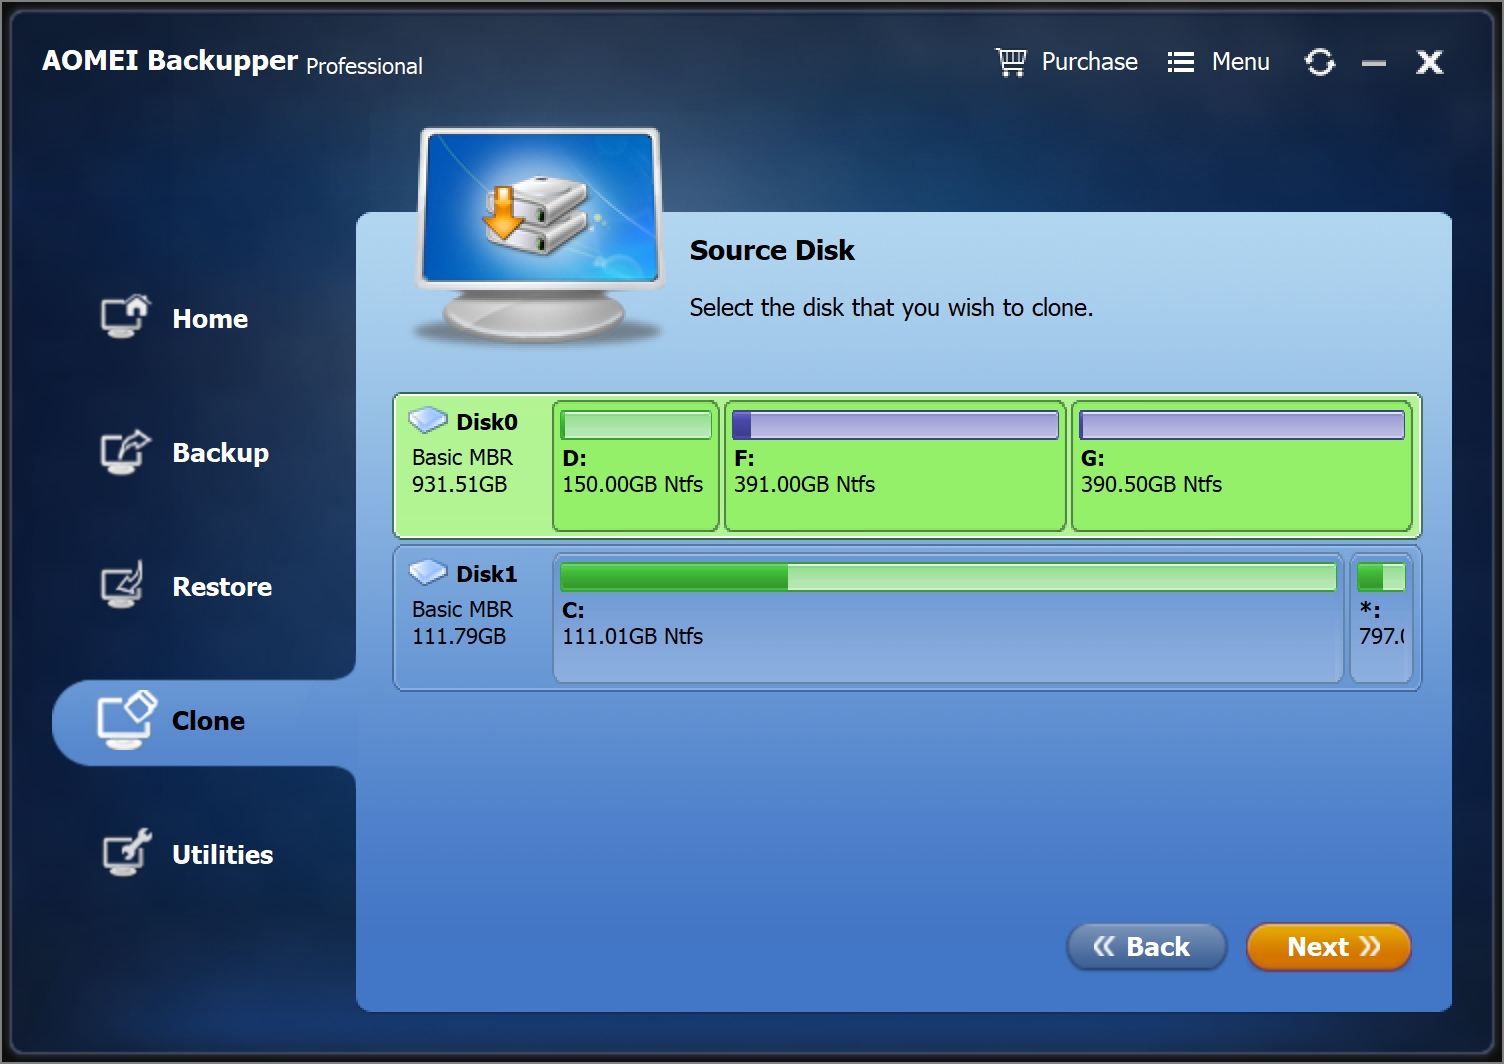
Task: Open the Restore section label
Action: click(222, 587)
